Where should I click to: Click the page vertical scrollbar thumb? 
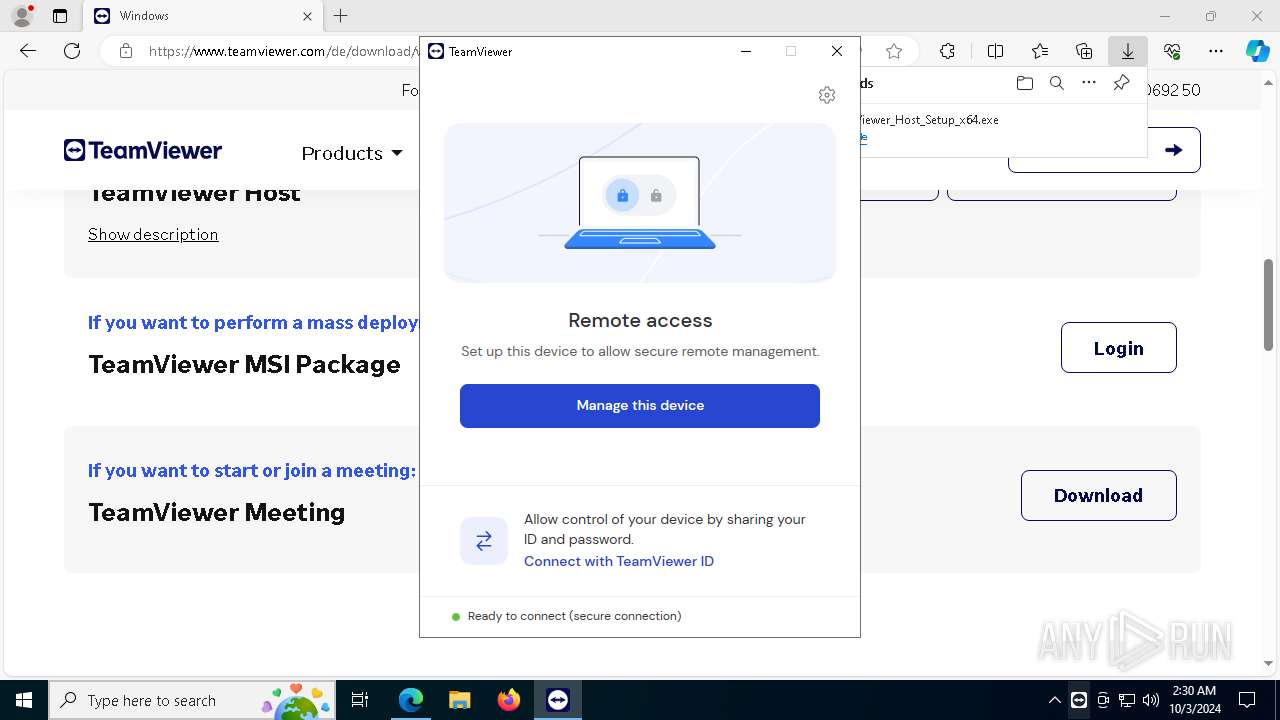[x=1268, y=305]
